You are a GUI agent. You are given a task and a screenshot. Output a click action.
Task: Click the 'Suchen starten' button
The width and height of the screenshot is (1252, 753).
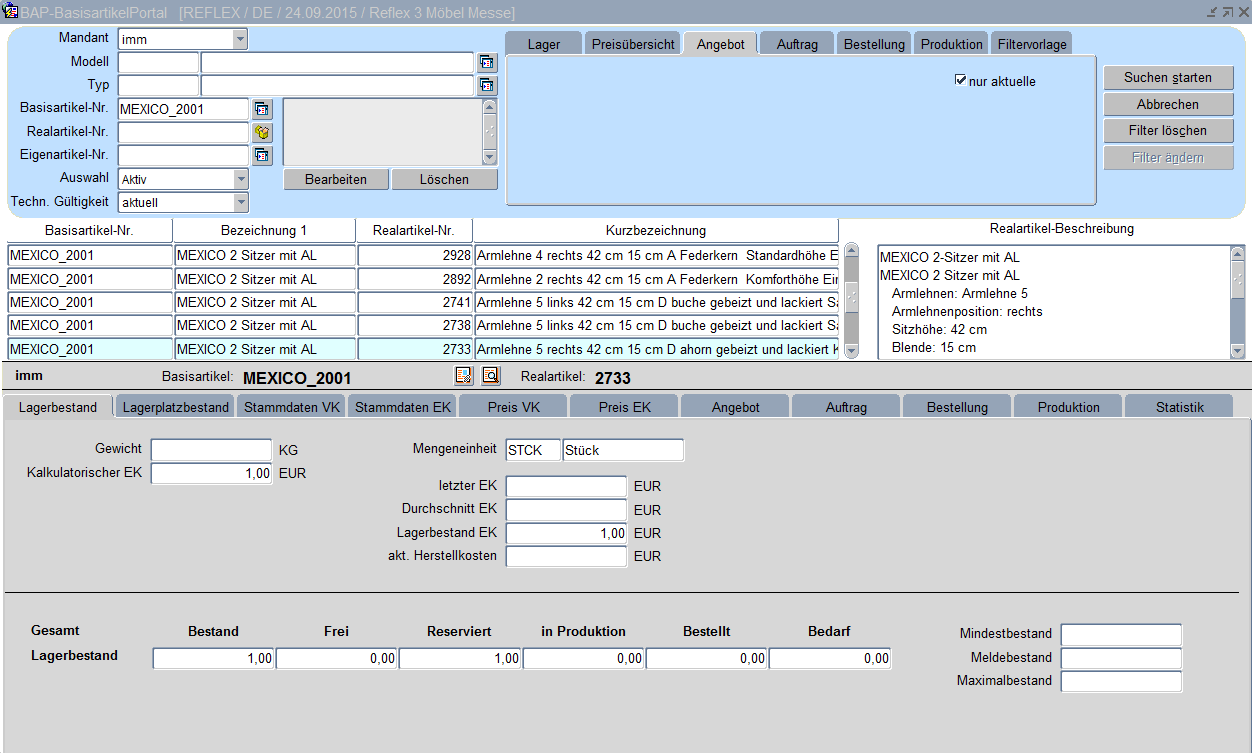point(1167,78)
